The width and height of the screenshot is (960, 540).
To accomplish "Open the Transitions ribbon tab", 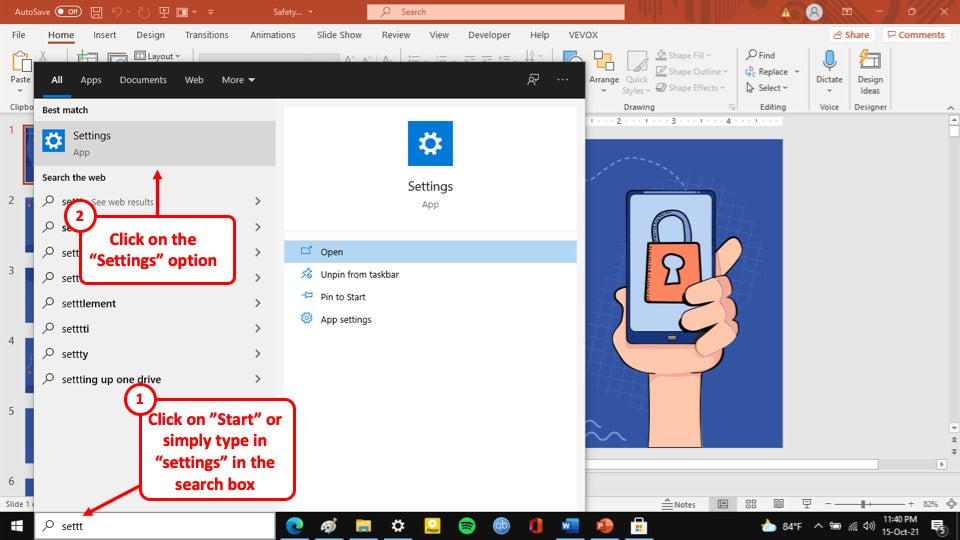I will tap(206, 35).
